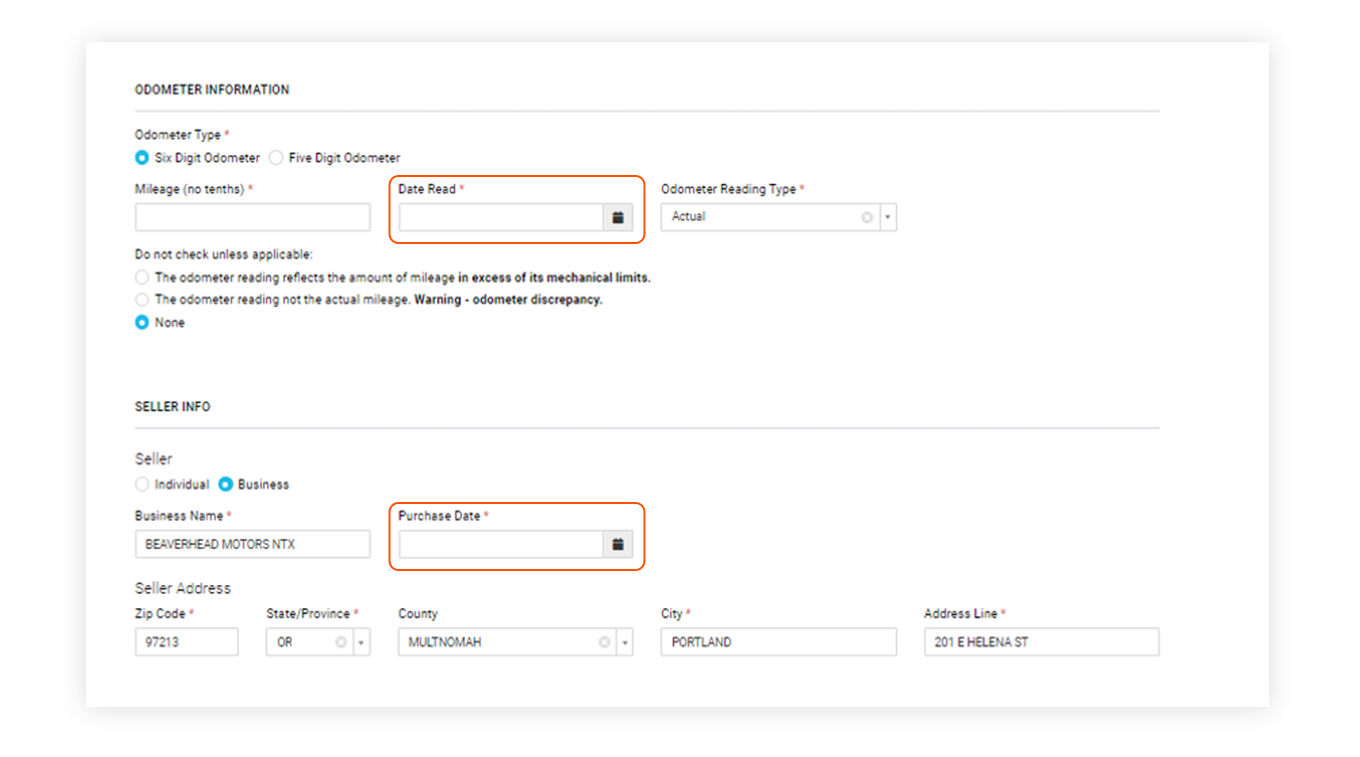Select Six Digit Odometer option
The height and width of the screenshot is (757, 1360).
142,157
